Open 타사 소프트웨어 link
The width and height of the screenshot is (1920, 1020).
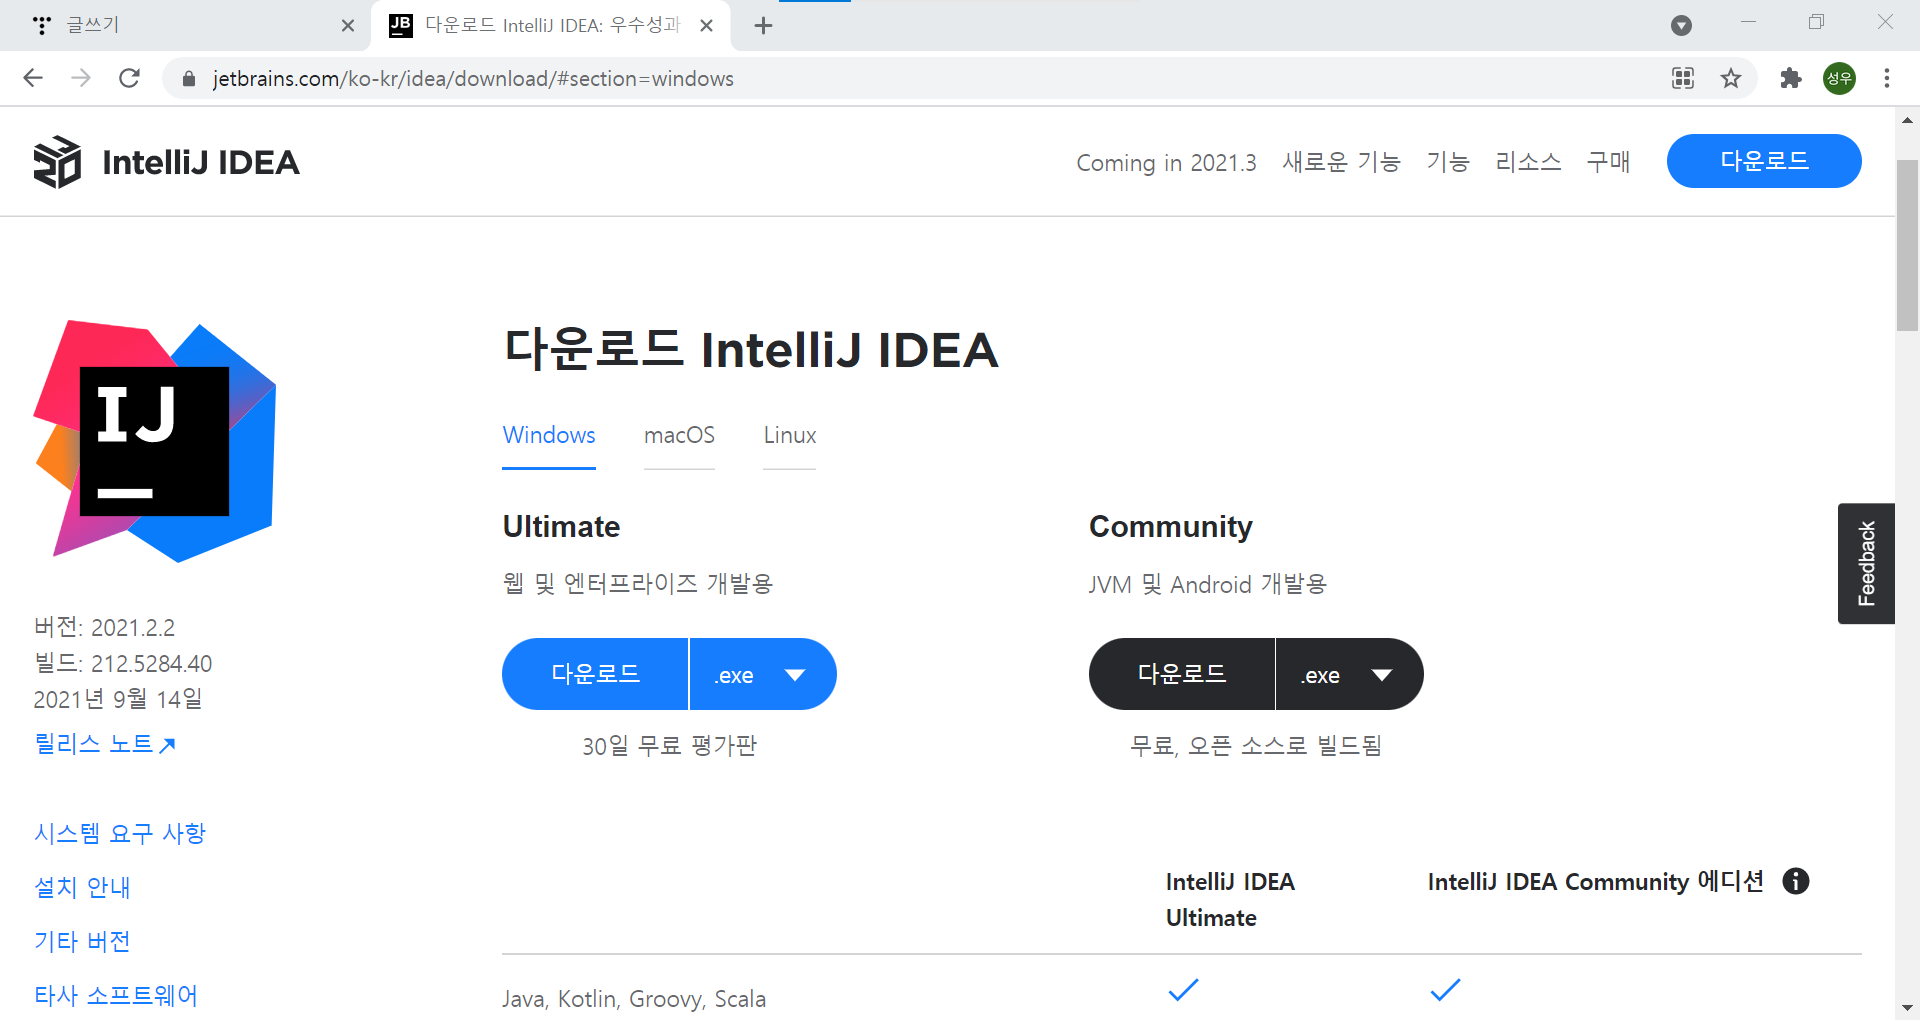point(116,995)
